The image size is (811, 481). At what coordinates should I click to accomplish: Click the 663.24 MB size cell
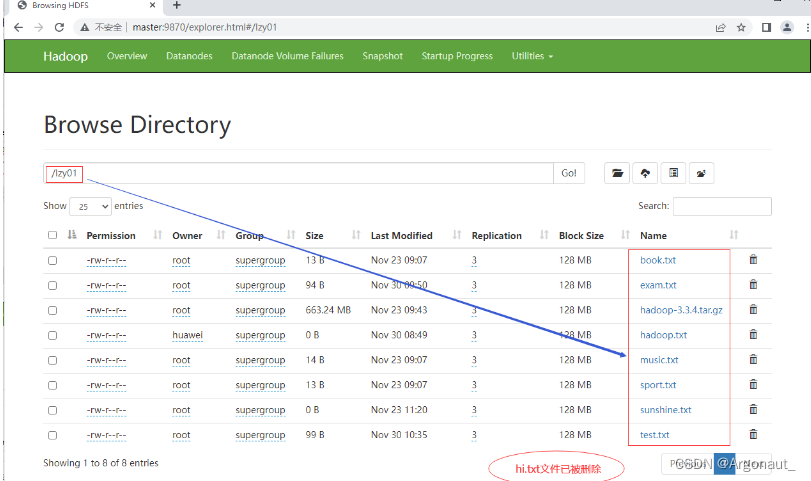coord(328,310)
